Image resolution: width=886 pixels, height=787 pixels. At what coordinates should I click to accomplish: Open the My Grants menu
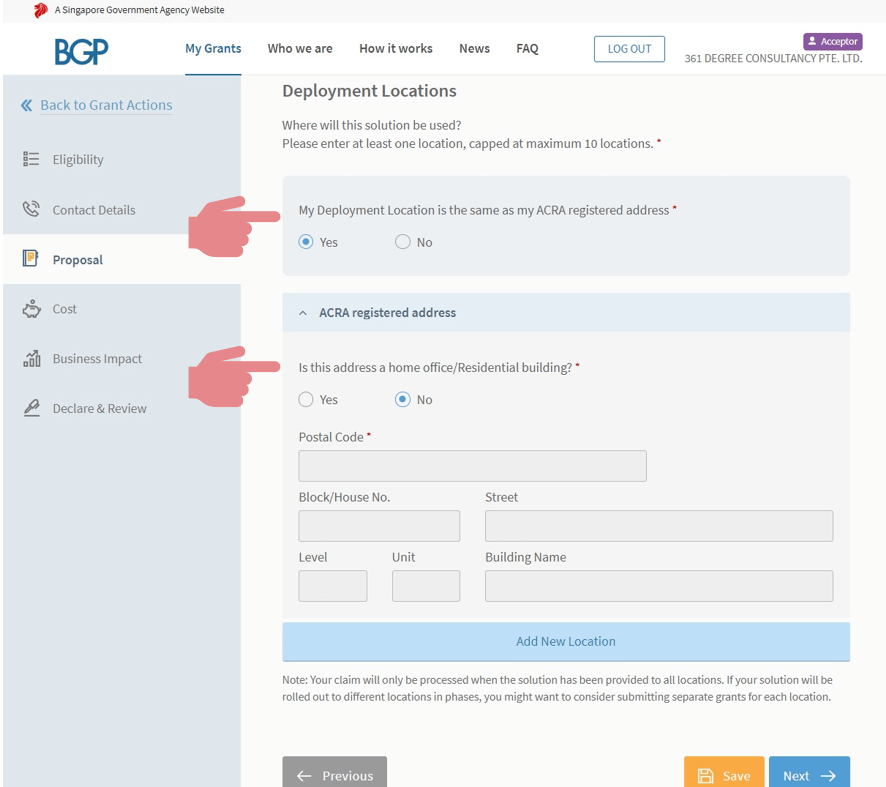coord(213,49)
